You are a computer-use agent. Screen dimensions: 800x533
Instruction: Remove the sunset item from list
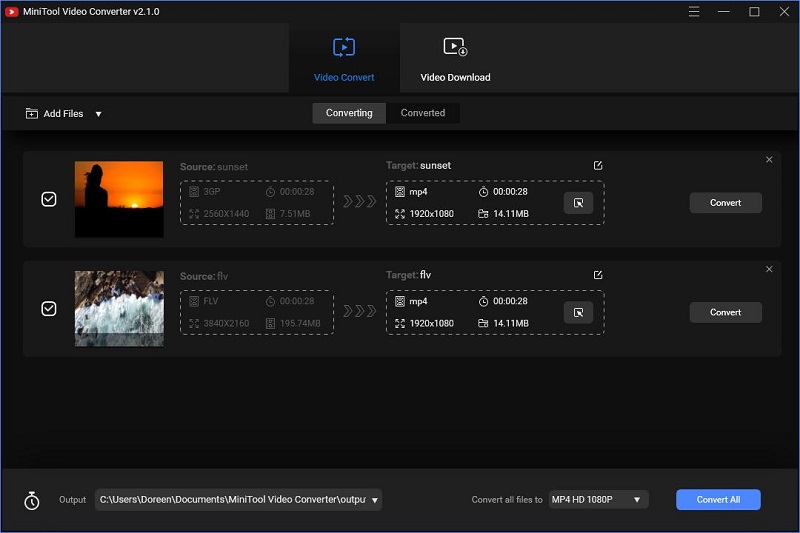point(769,160)
